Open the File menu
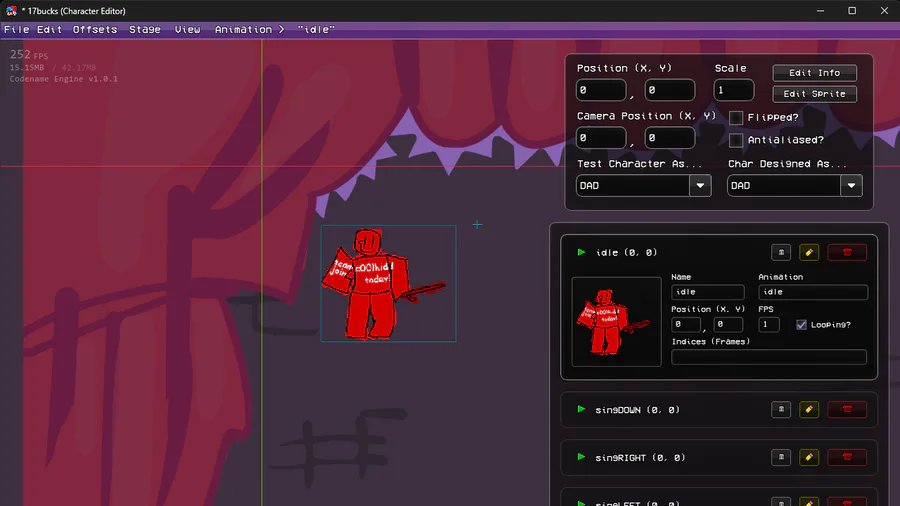The width and height of the screenshot is (900, 506). pyautogui.click(x=17, y=29)
